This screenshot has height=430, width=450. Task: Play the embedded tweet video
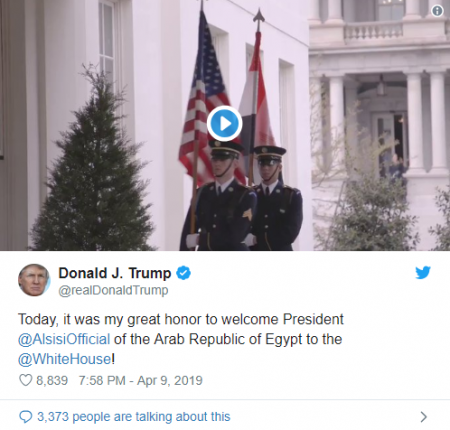point(224,123)
